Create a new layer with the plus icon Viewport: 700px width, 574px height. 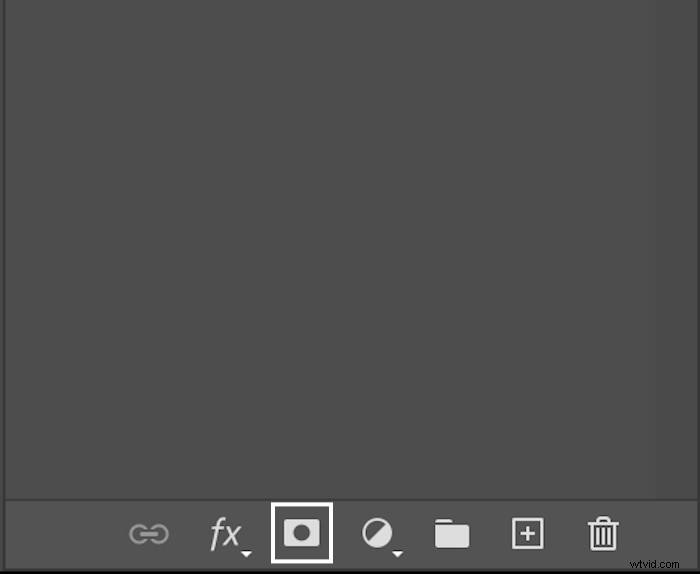[x=528, y=533]
